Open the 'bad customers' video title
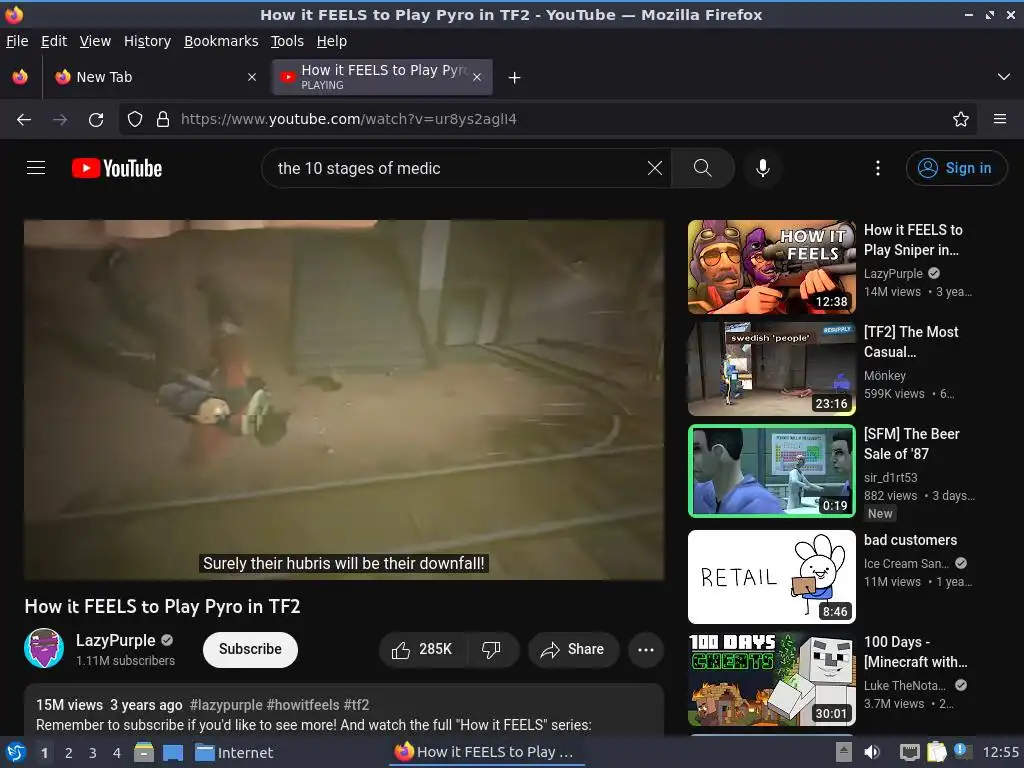This screenshot has height=768, width=1024. (910, 540)
